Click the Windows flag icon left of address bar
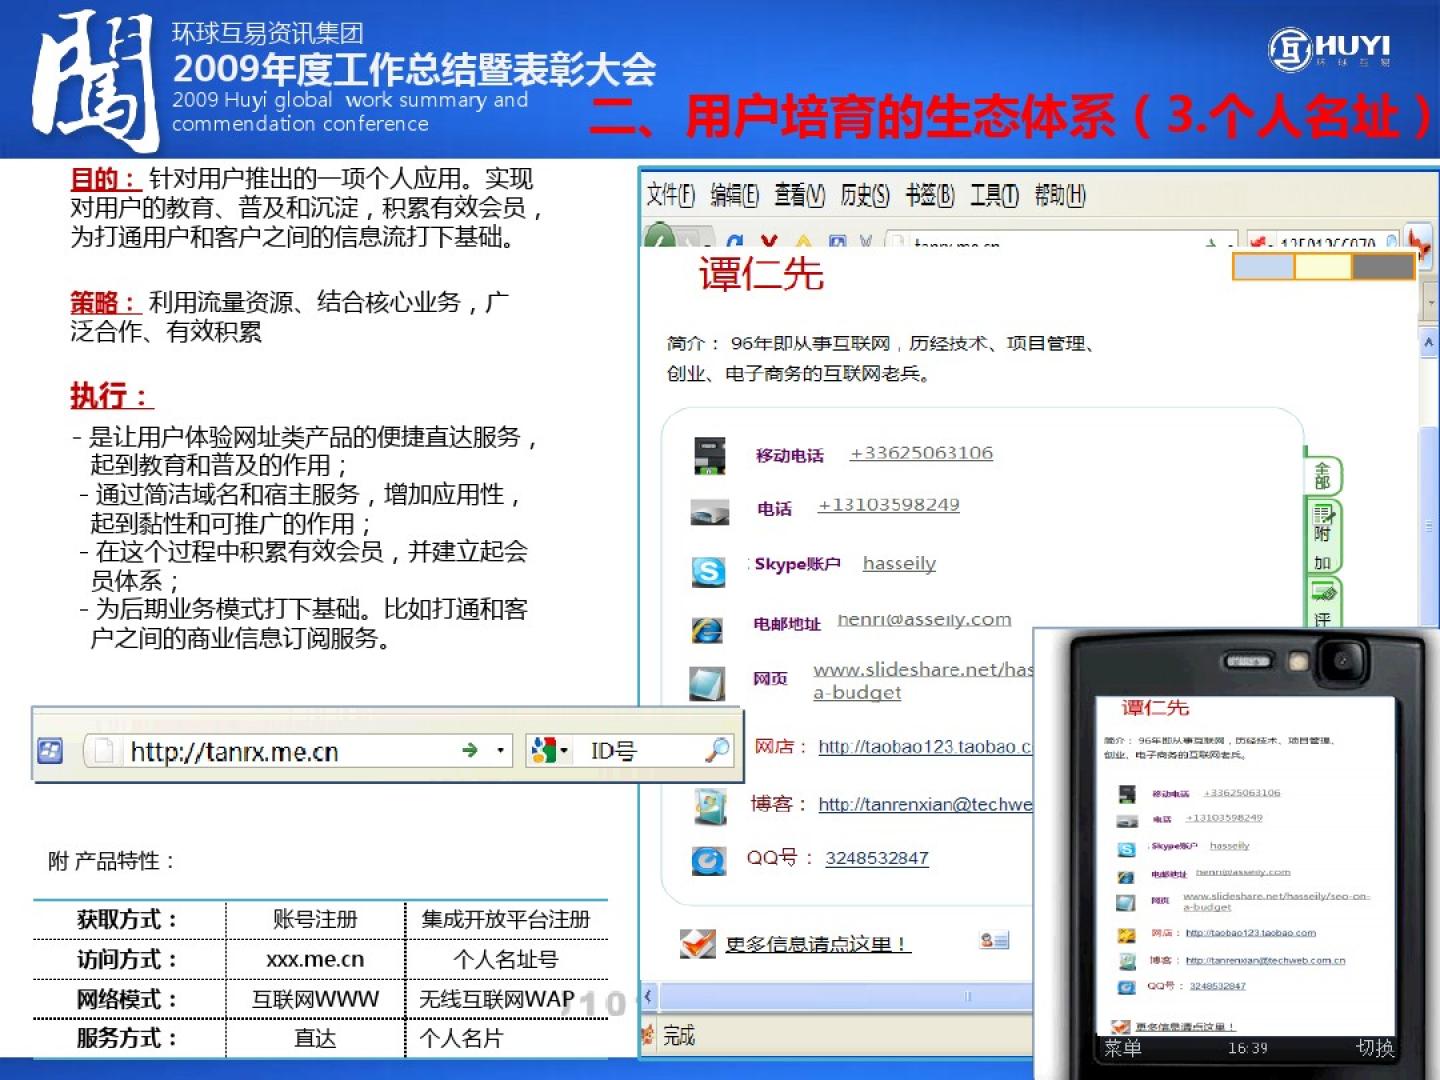 [50, 750]
